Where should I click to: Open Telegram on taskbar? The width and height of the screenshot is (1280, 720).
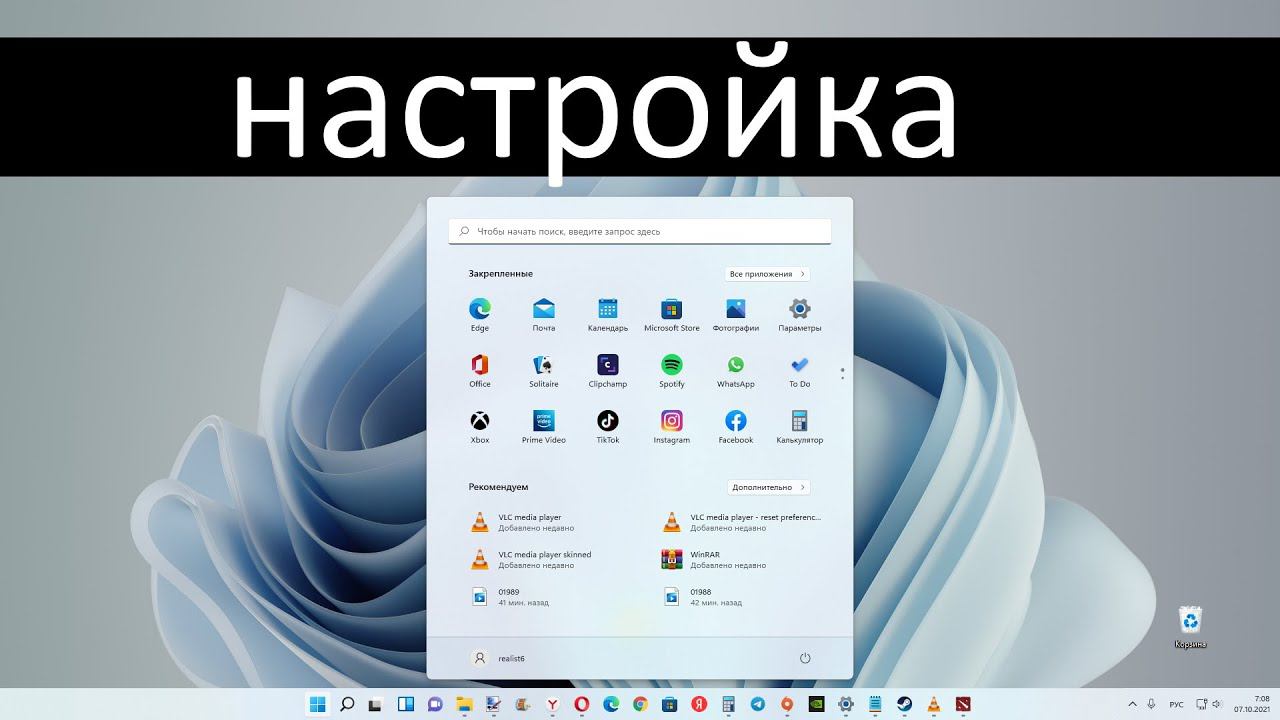pyautogui.click(x=757, y=704)
